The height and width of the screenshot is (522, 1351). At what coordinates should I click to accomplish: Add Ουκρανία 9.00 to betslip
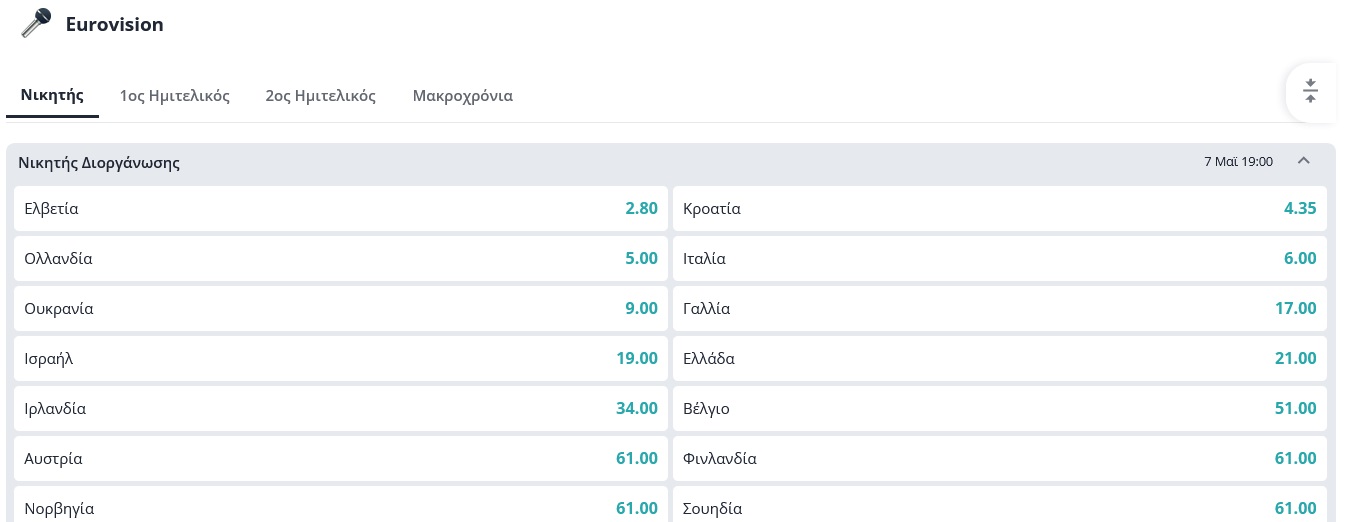coord(341,308)
